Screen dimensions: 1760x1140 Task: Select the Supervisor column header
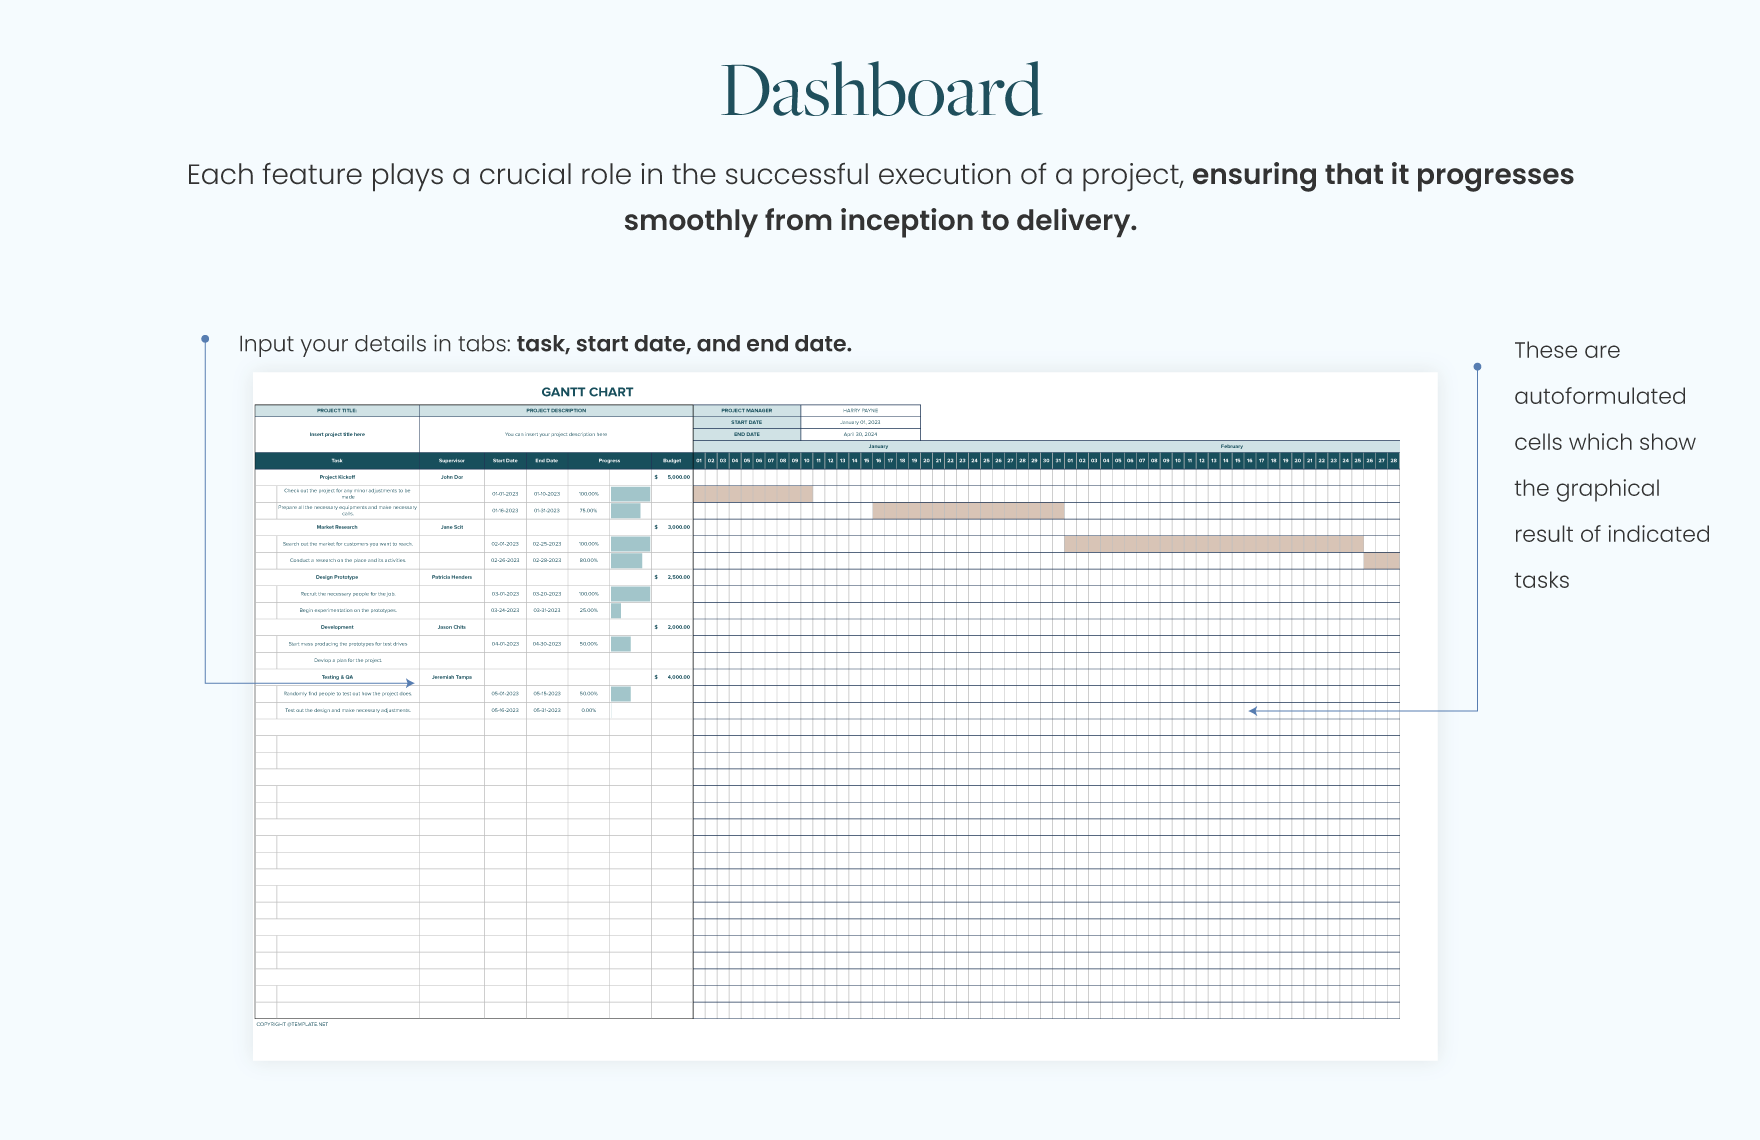tap(452, 460)
